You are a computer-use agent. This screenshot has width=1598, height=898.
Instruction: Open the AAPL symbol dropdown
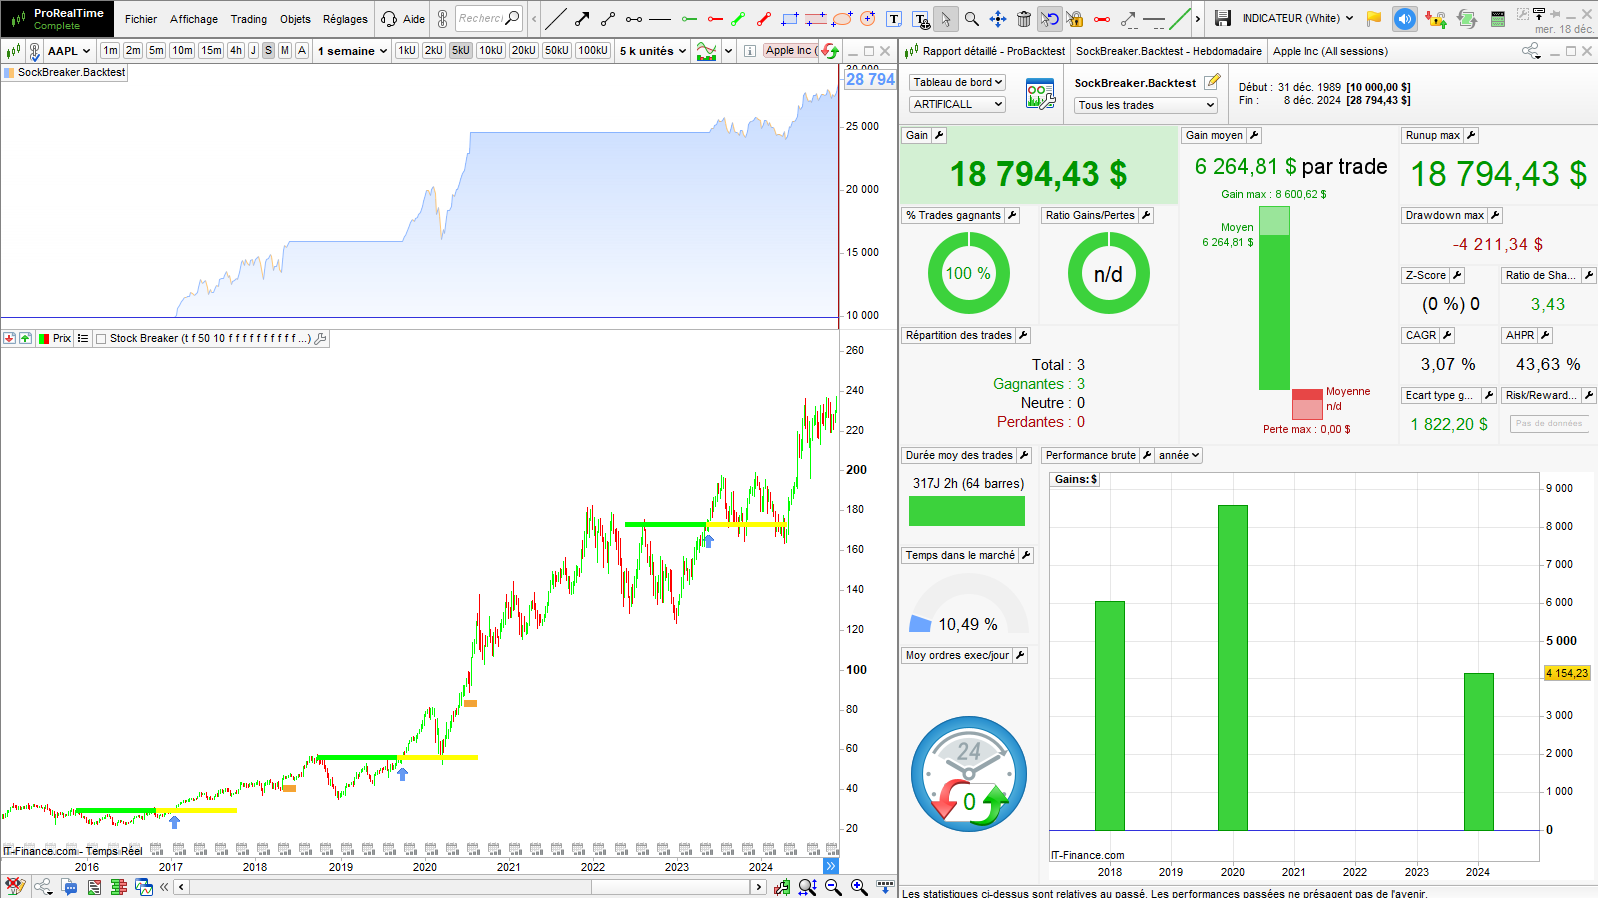(69, 51)
